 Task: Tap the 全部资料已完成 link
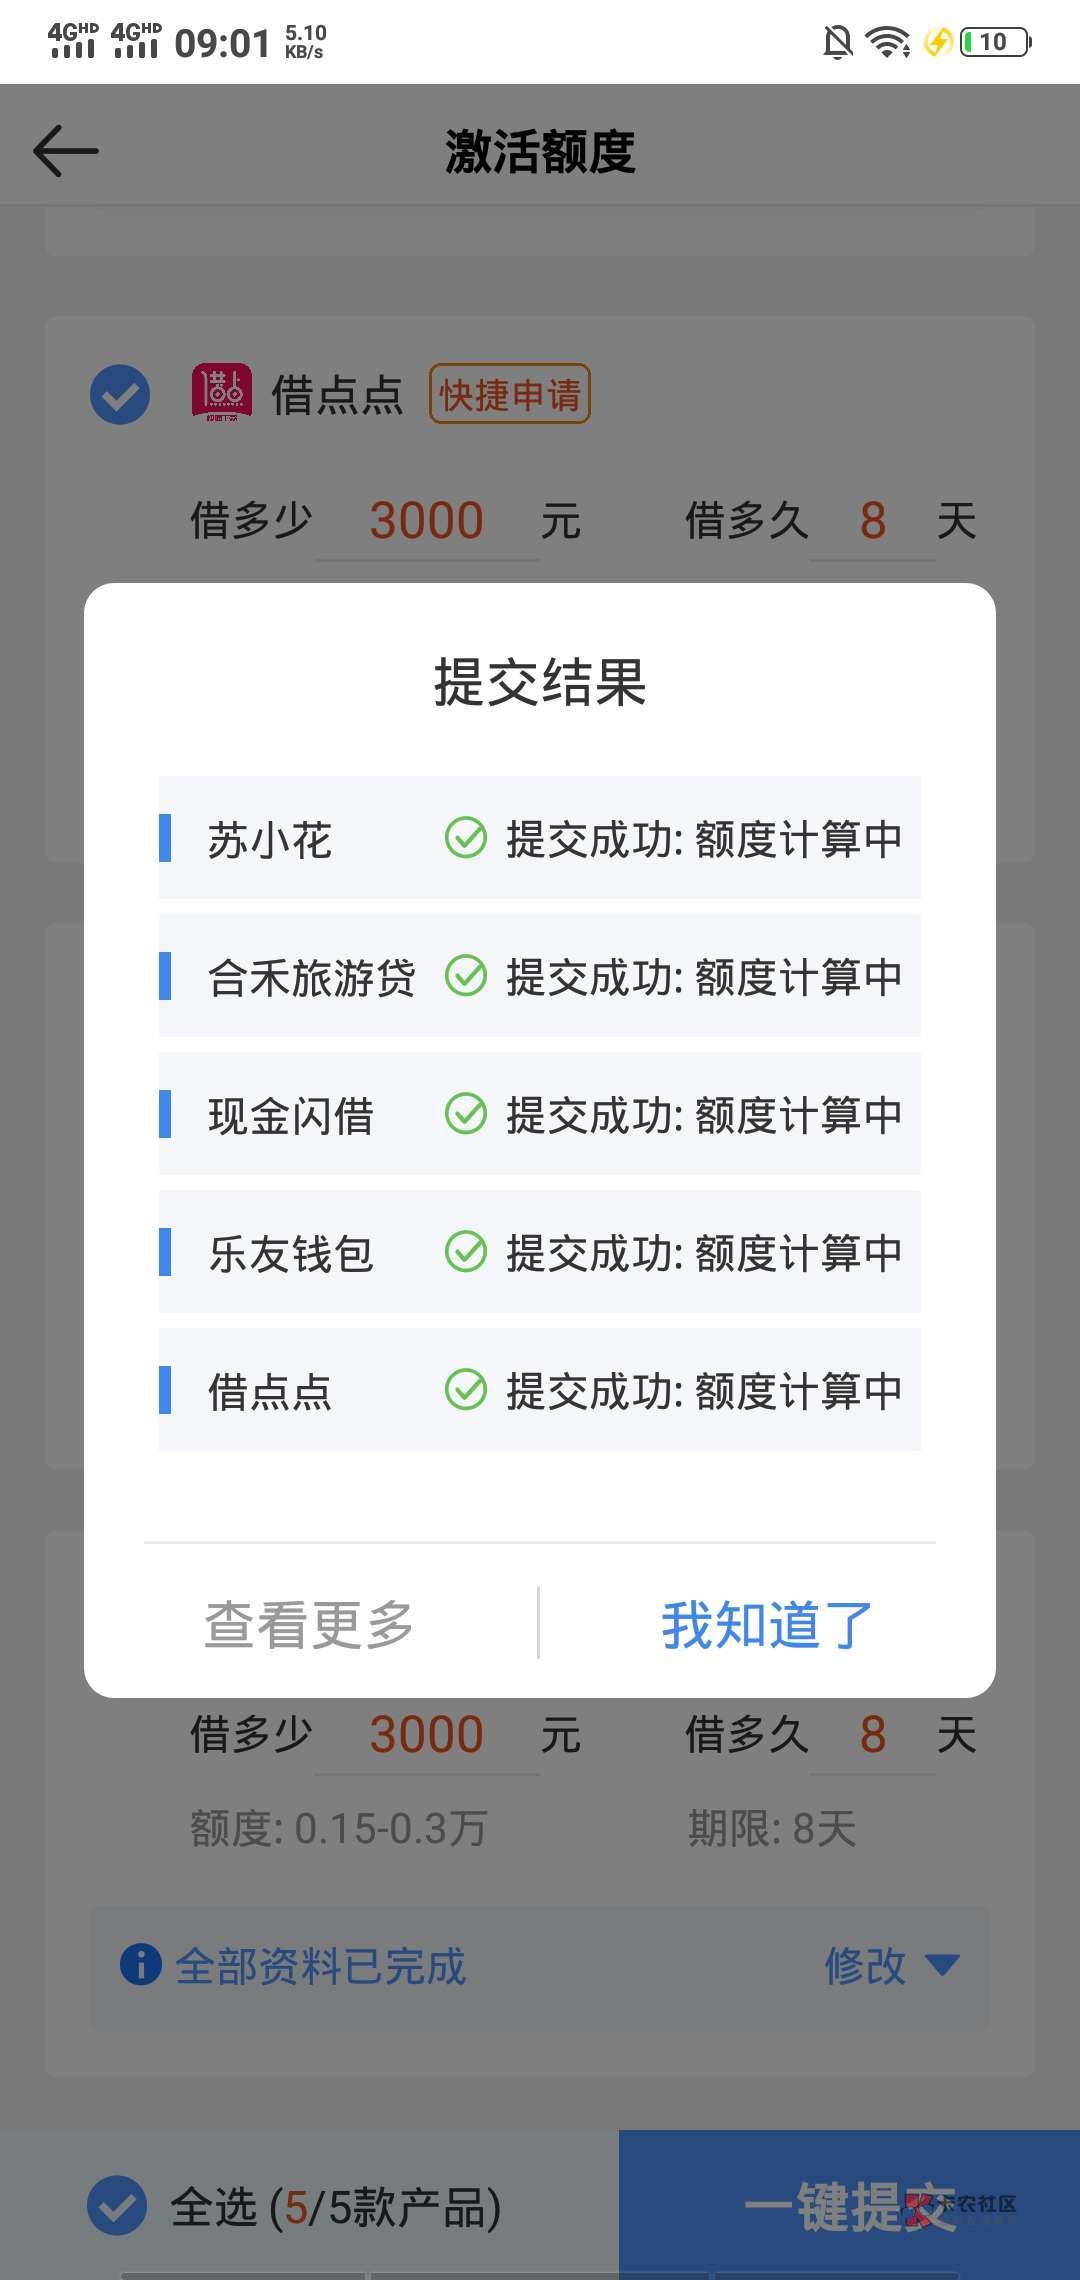click(x=320, y=1966)
